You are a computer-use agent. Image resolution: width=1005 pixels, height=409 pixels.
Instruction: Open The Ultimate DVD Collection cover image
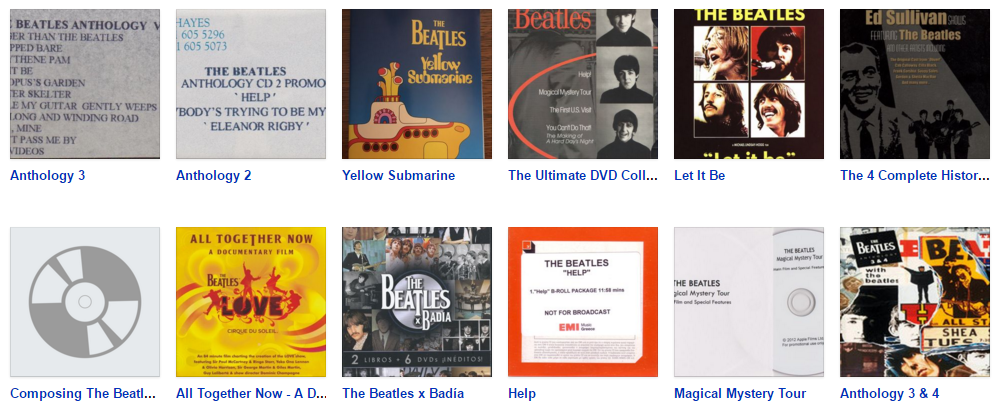[583, 84]
